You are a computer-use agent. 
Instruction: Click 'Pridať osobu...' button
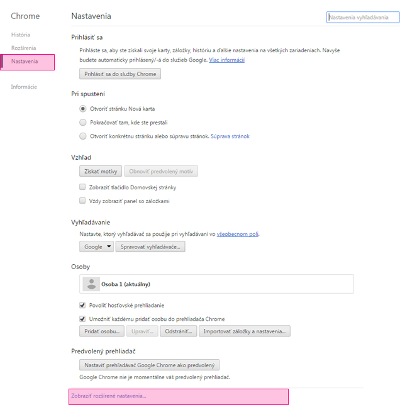102,331
